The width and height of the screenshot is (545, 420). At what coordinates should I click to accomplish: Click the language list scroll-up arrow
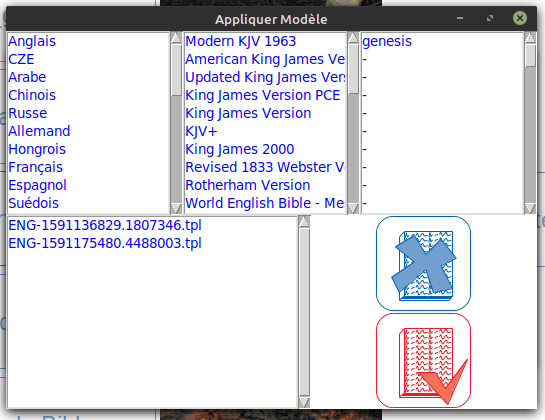(176, 38)
